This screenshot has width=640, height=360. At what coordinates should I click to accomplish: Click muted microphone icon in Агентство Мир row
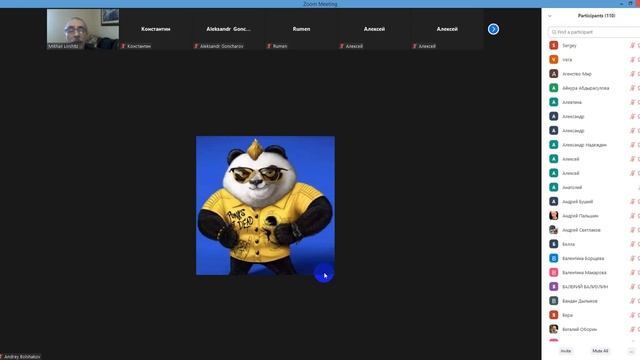[x=632, y=74]
